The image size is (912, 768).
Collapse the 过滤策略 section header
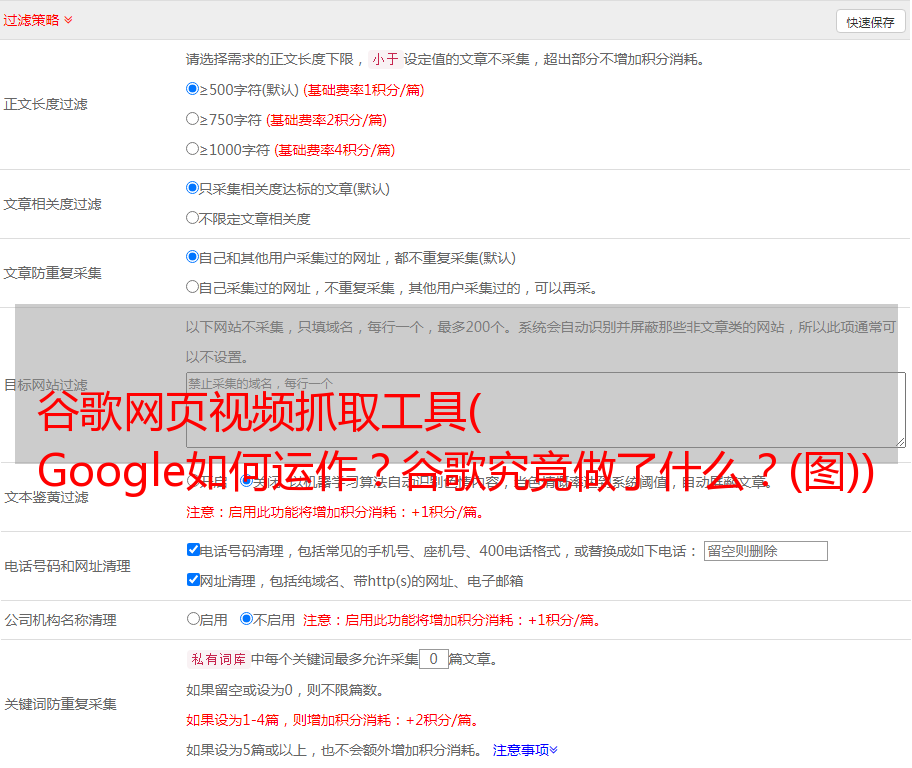click(x=38, y=20)
